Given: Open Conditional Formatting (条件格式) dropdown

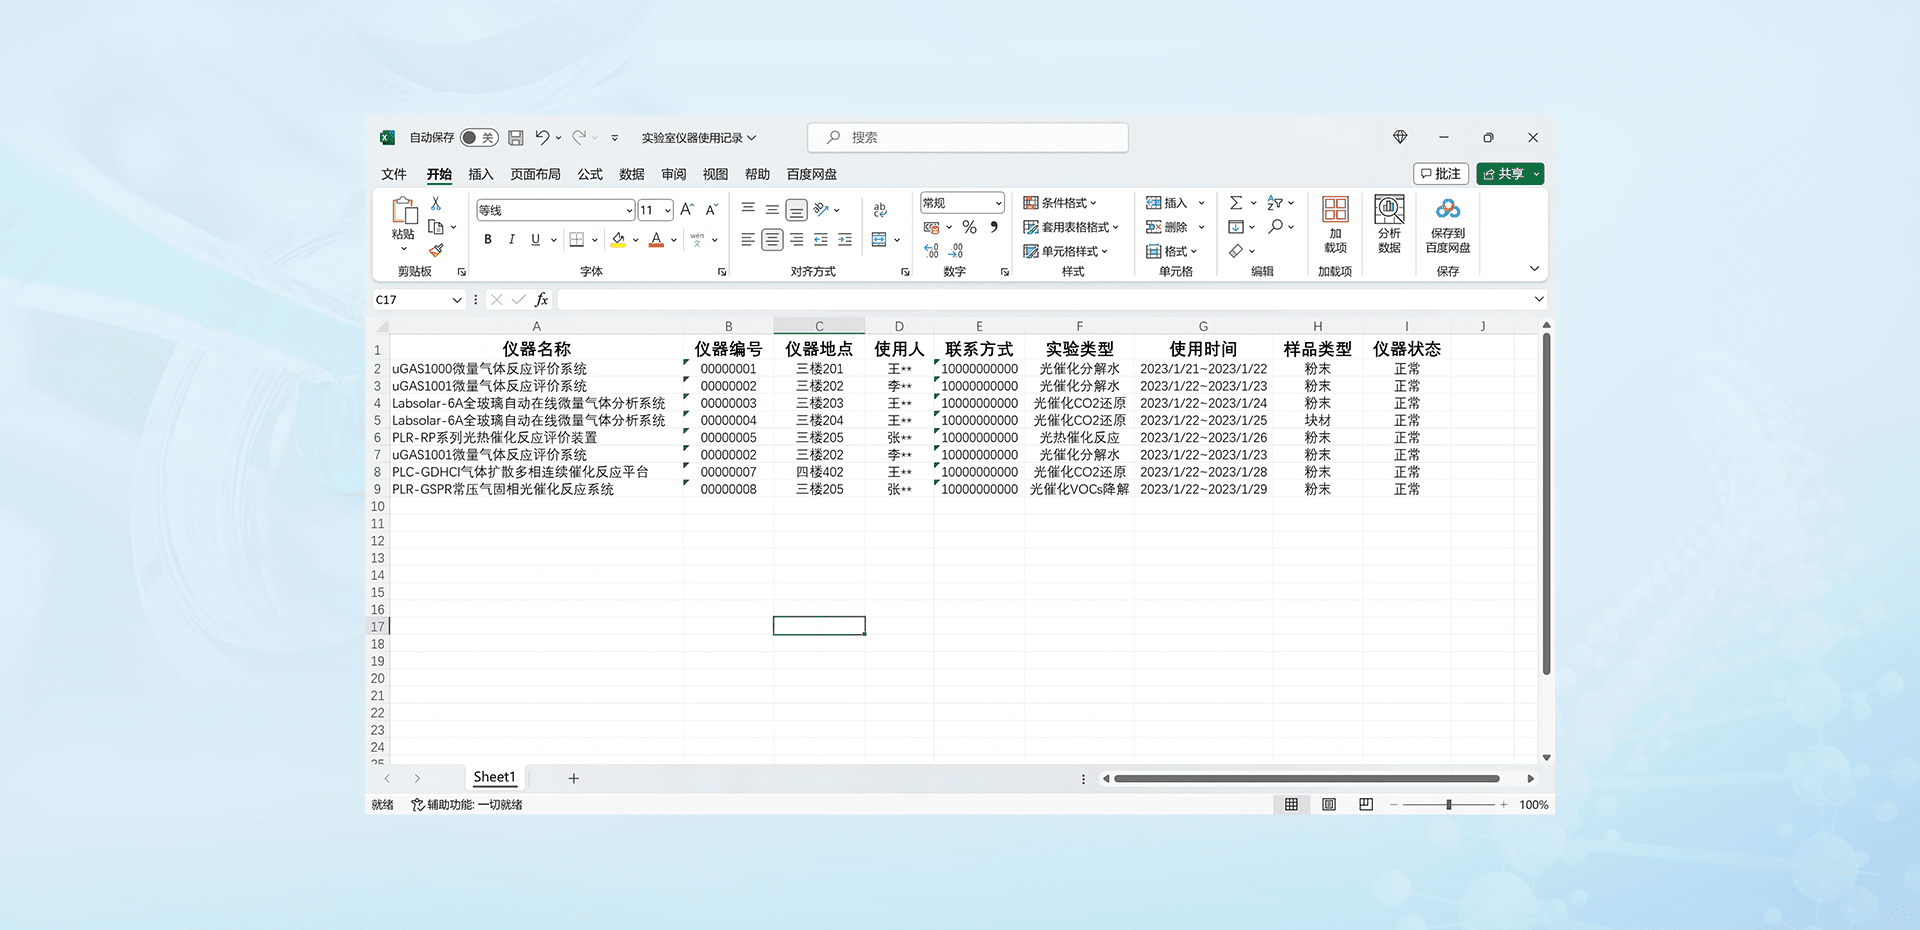Looking at the screenshot, I should [1060, 203].
